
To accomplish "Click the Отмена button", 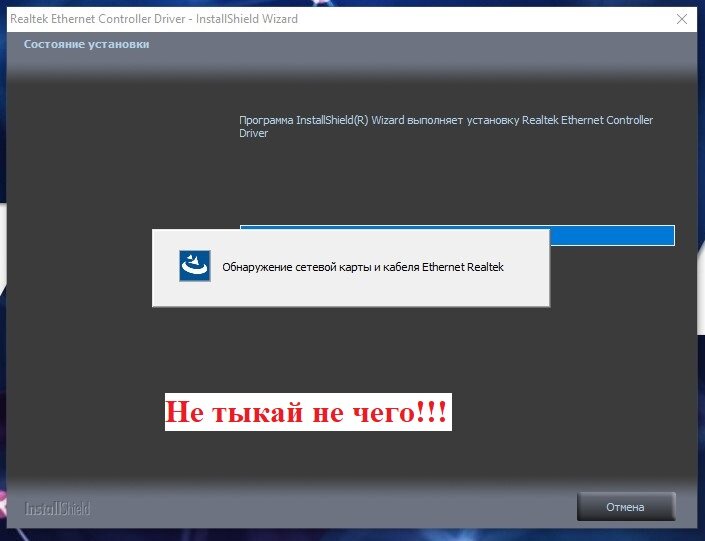I will point(625,507).
